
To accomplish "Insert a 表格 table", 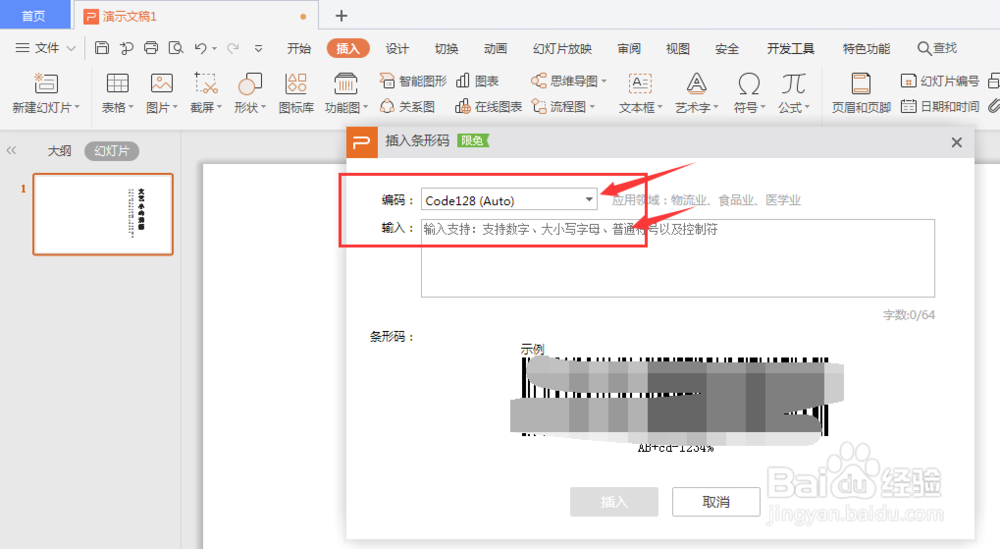I will pos(117,93).
